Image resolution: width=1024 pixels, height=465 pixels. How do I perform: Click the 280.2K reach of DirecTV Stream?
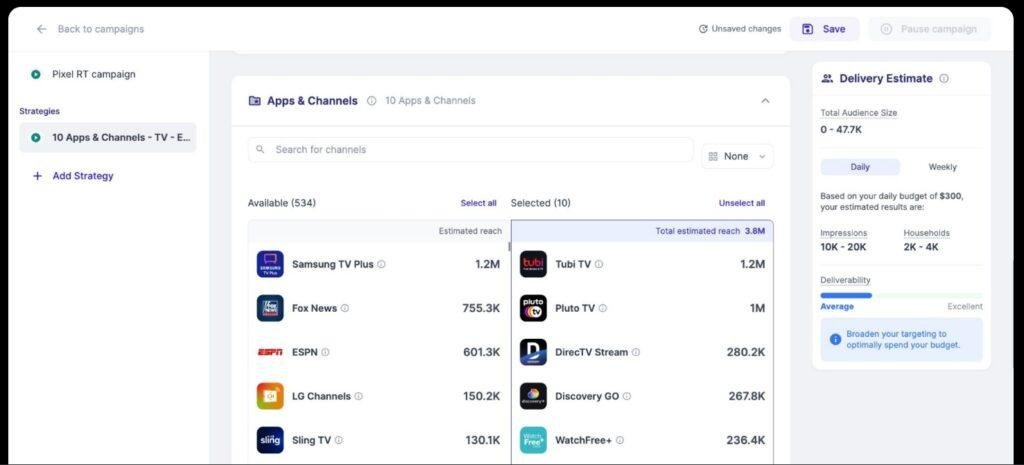[x=746, y=352]
